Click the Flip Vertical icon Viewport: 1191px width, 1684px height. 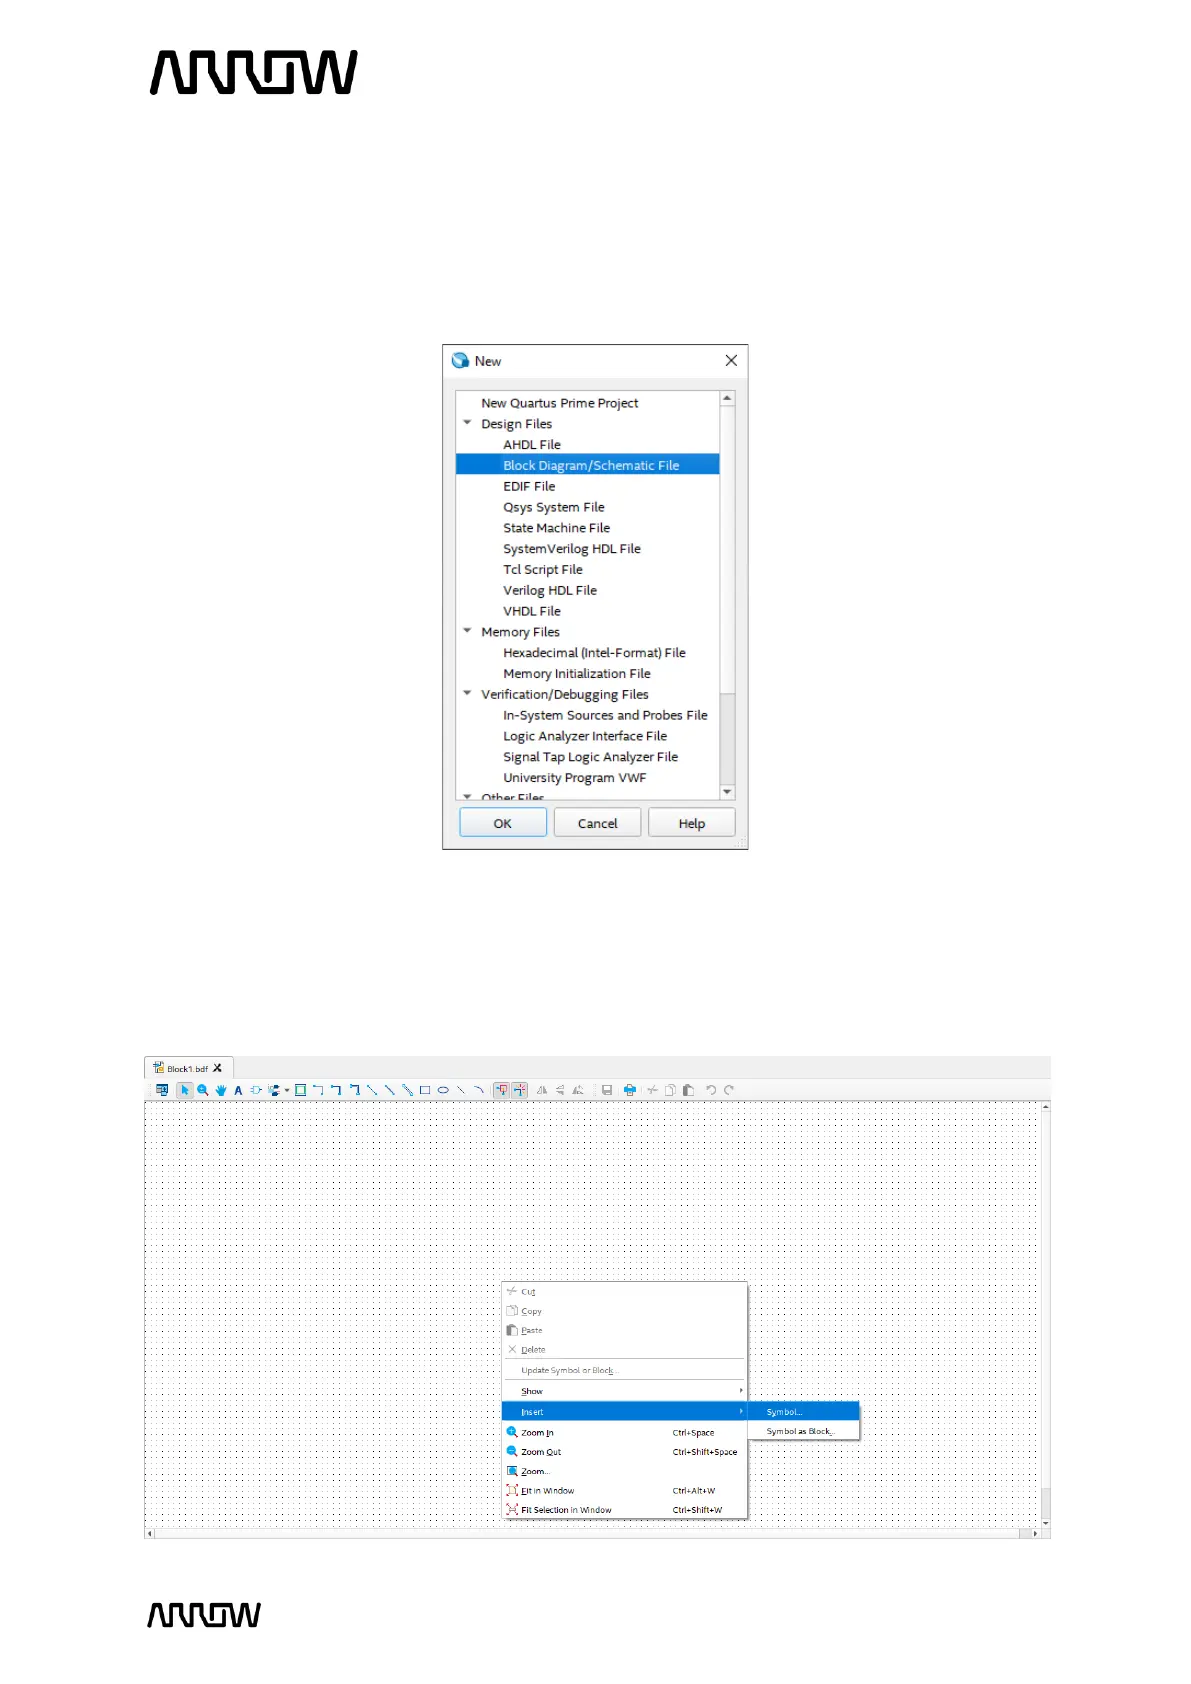(x=560, y=1090)
